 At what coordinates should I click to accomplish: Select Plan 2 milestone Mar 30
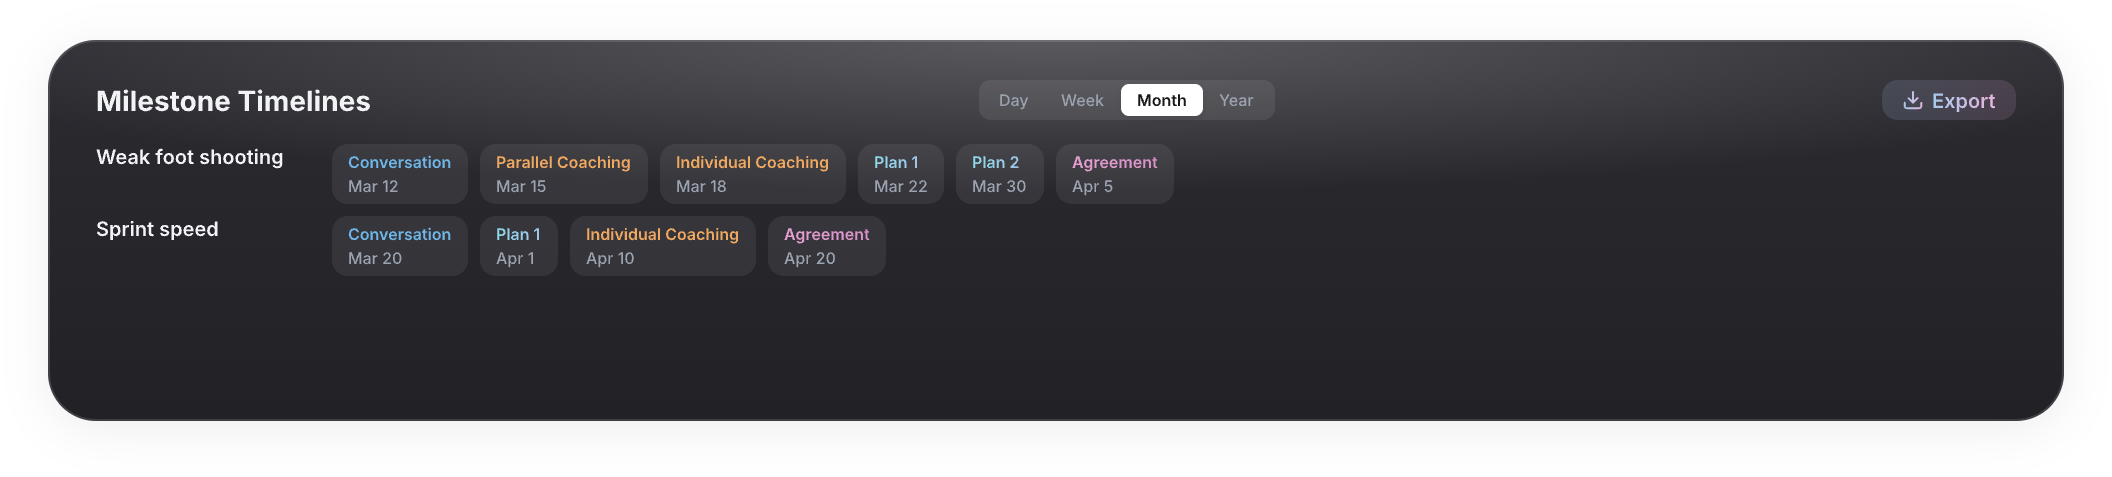pos(999,174)
